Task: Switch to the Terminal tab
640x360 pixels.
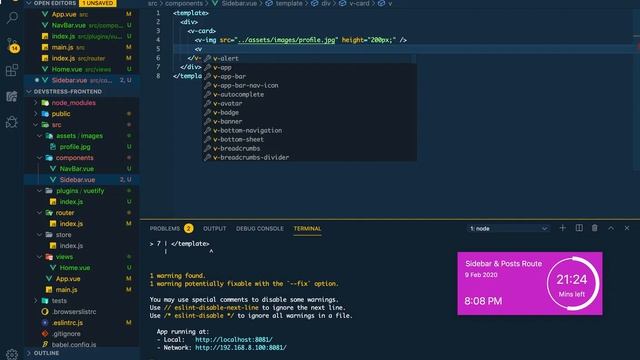Action: pyautogui.click(x=307, y=229)
